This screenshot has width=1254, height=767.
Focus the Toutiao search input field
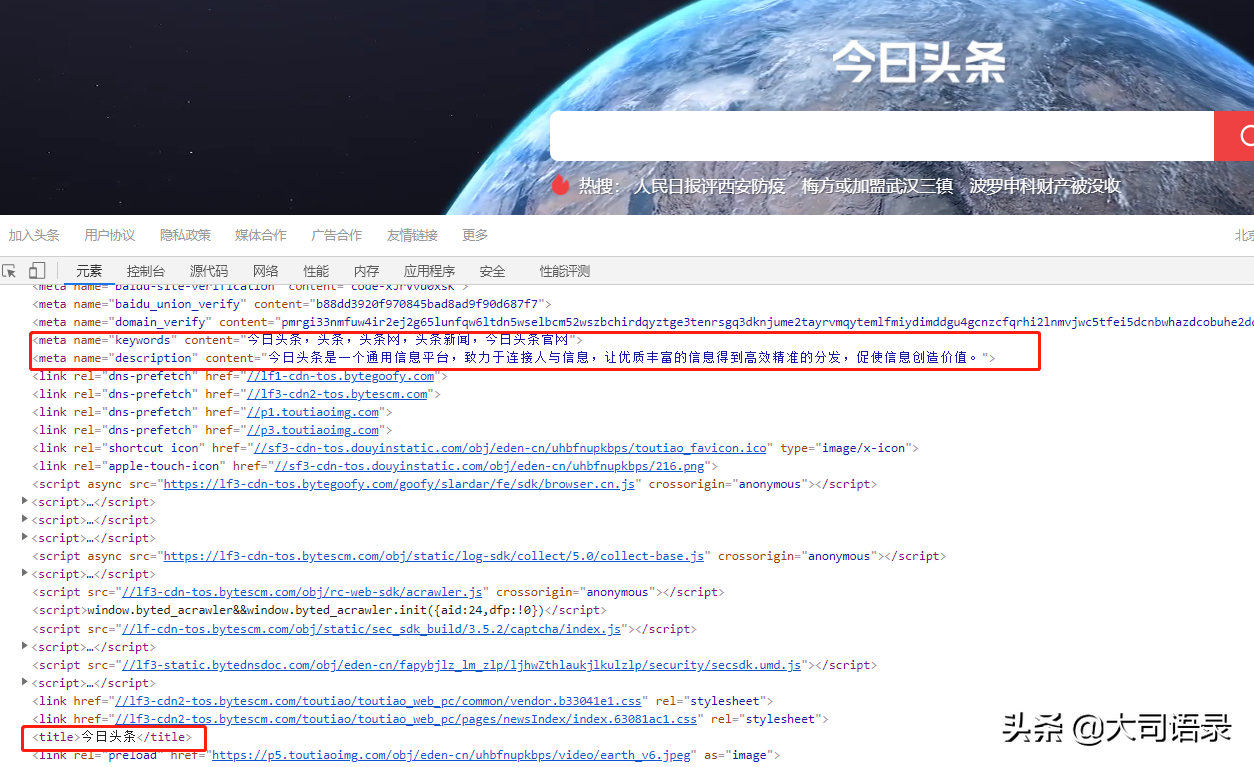click(x=882, y=136)
